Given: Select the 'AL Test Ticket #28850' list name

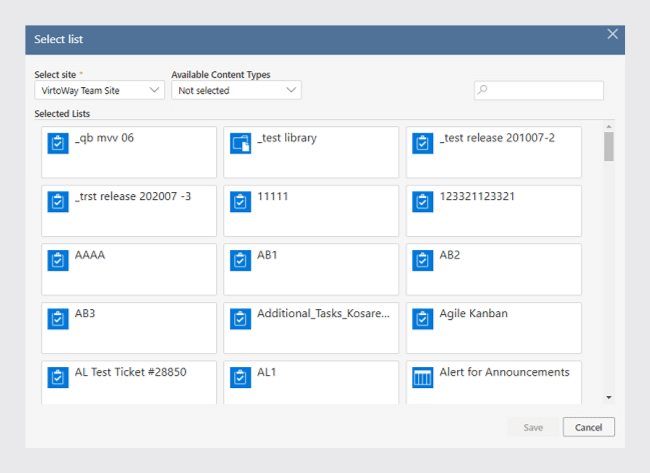Looking at the screenshot, I should pyautogui.click(x=131, y=372).
